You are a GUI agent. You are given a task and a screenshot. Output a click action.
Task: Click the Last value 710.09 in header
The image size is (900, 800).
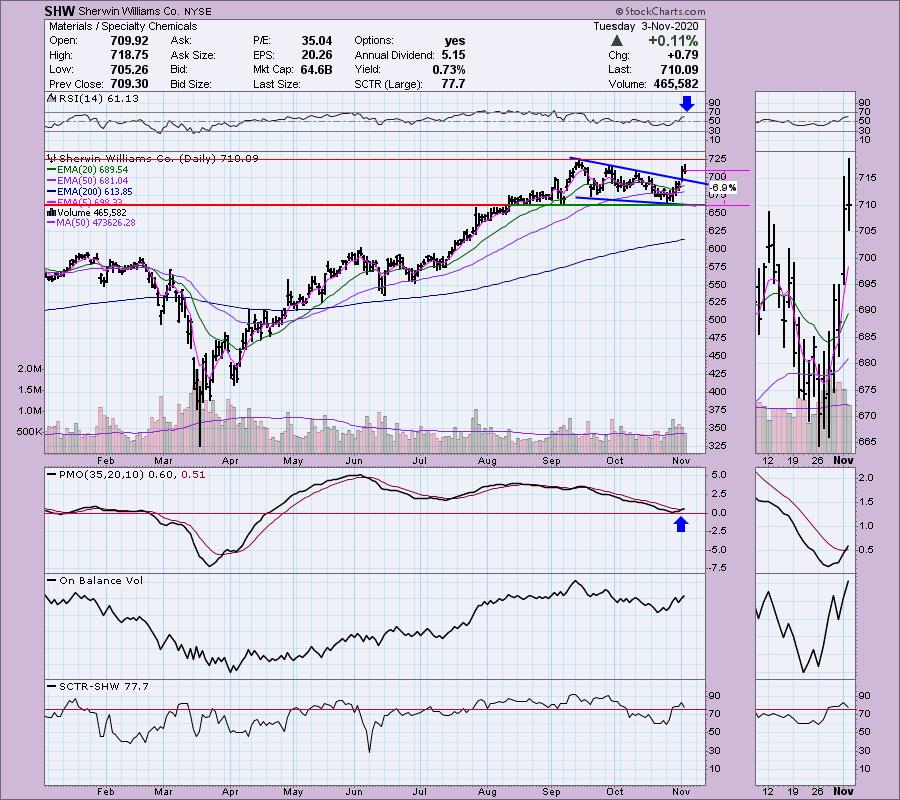tap(680, 69)
